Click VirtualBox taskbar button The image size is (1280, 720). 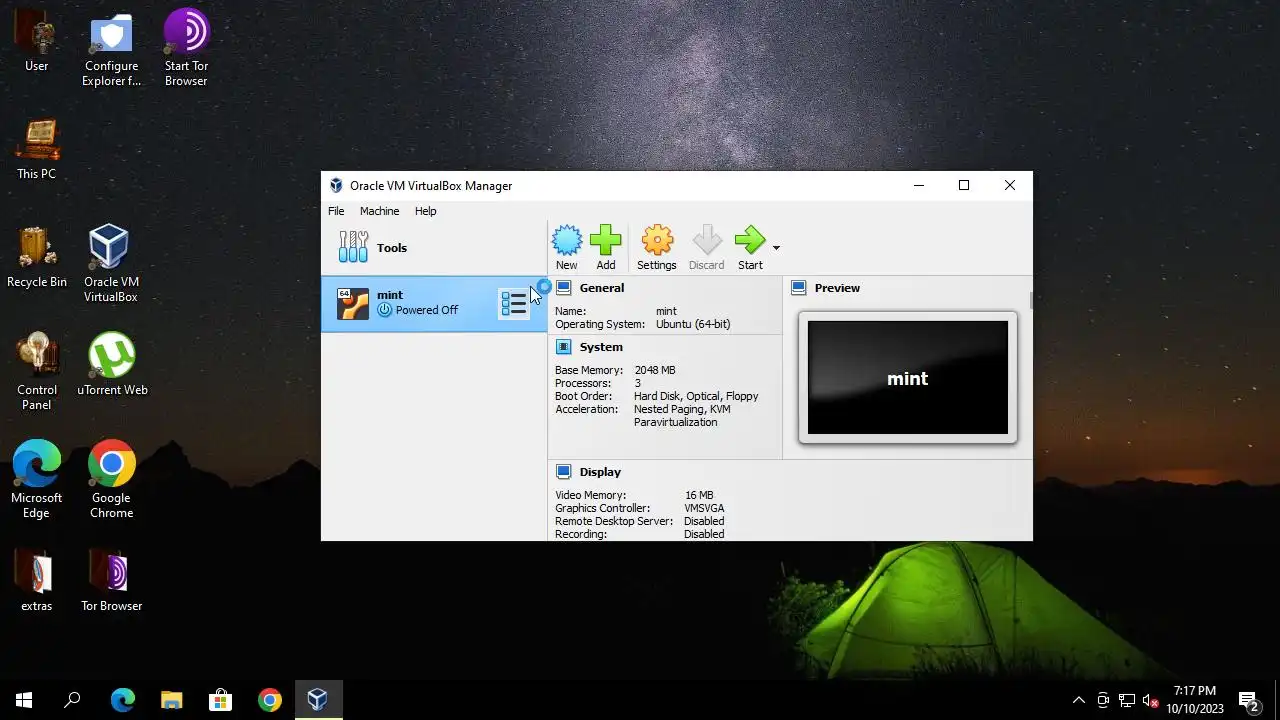[318, 700]
